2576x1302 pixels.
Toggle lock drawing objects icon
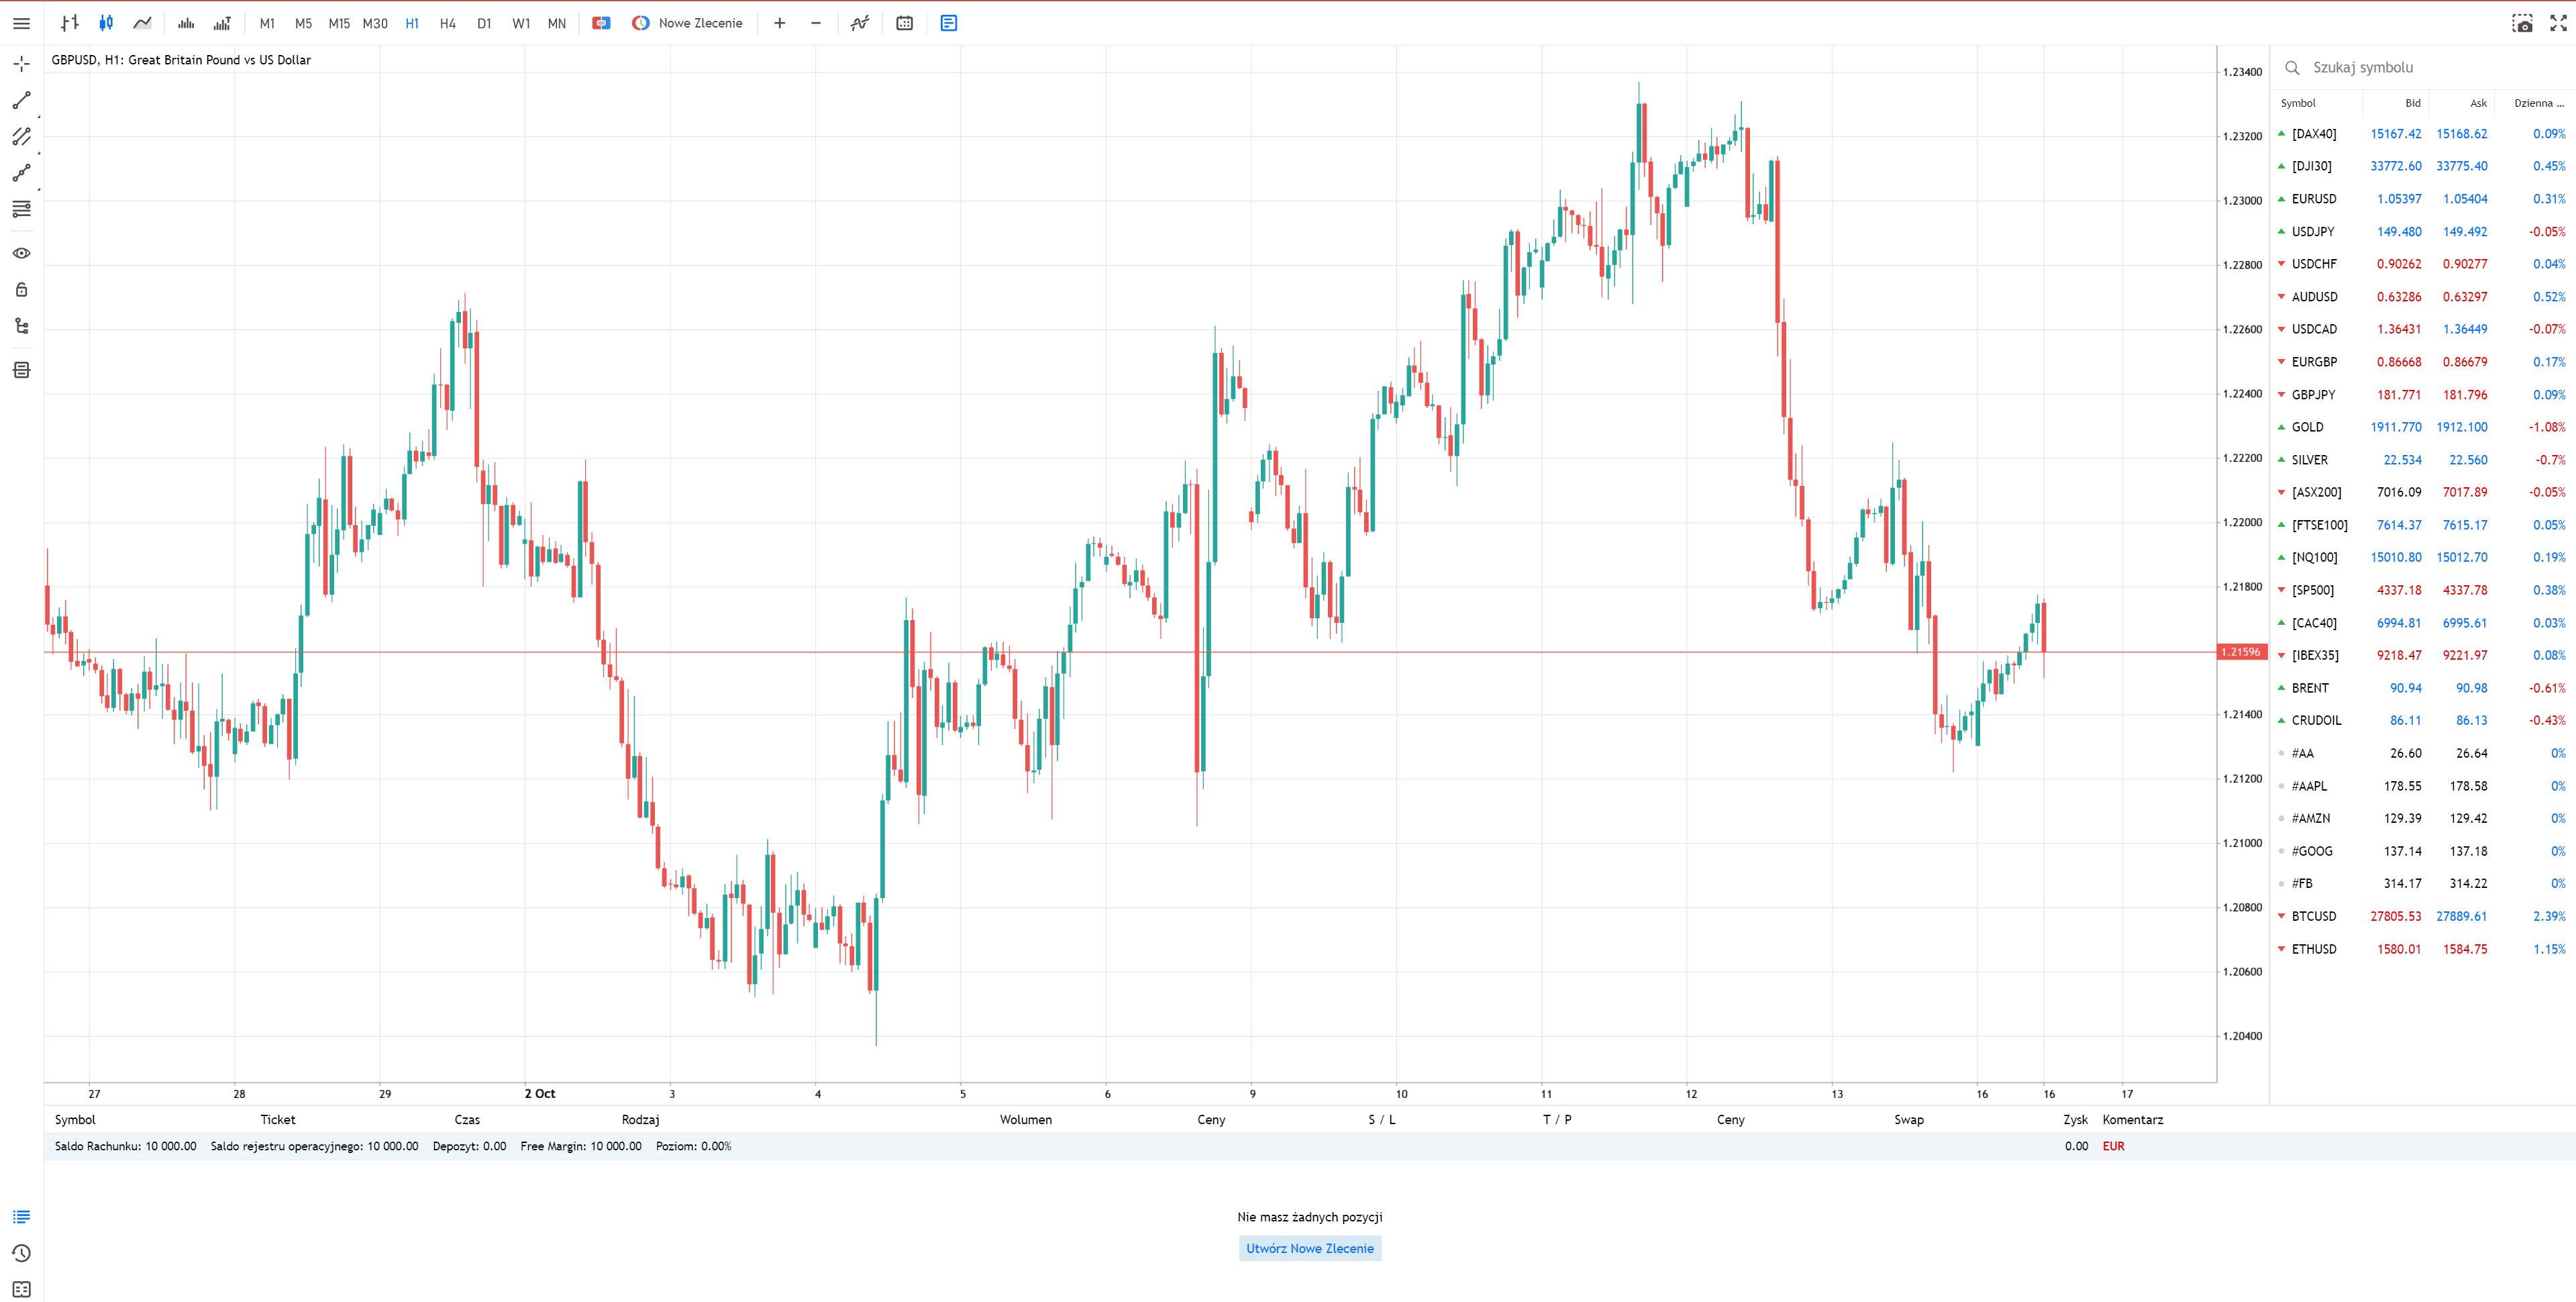pos(21,289)
